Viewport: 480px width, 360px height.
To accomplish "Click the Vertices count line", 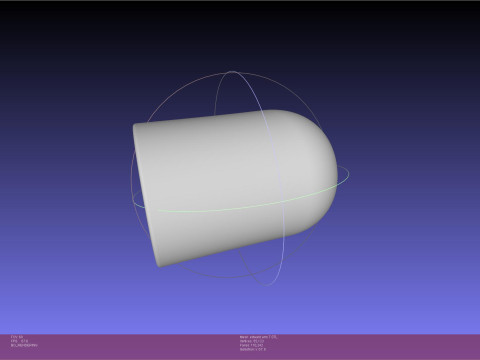I will point(252,341).
